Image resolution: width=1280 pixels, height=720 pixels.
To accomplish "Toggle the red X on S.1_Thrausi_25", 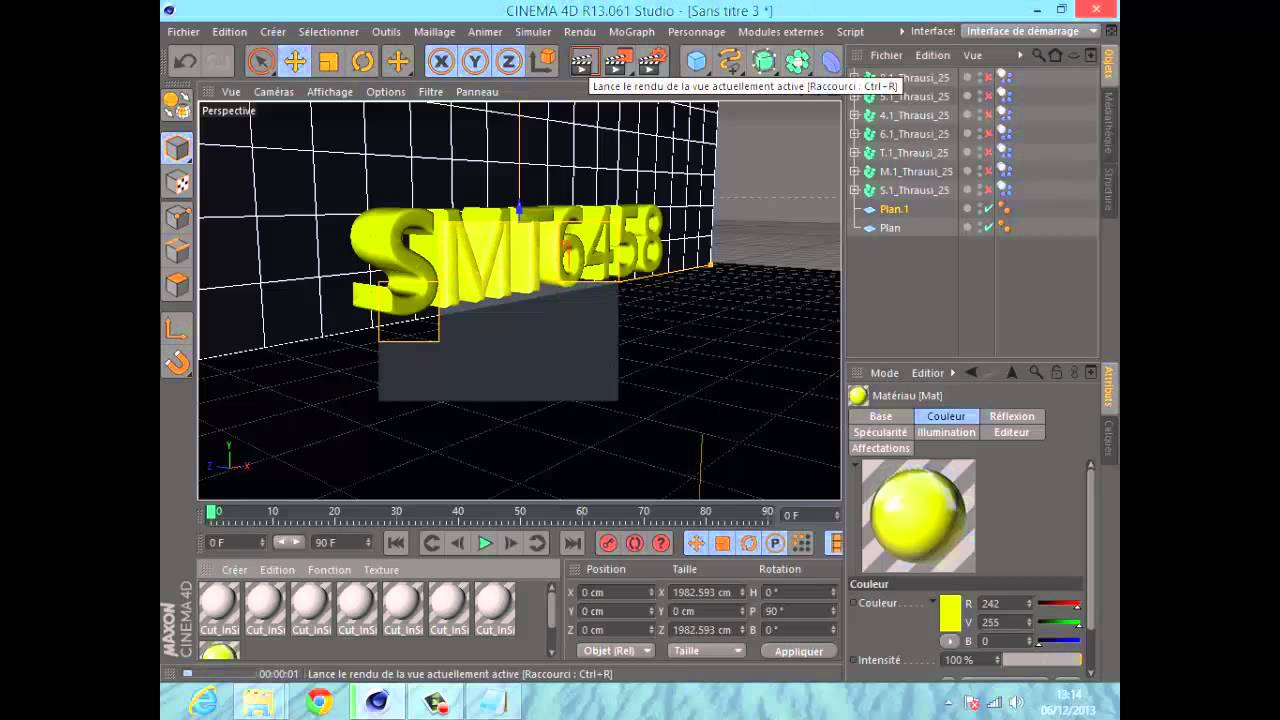I will tap(989, 190).
